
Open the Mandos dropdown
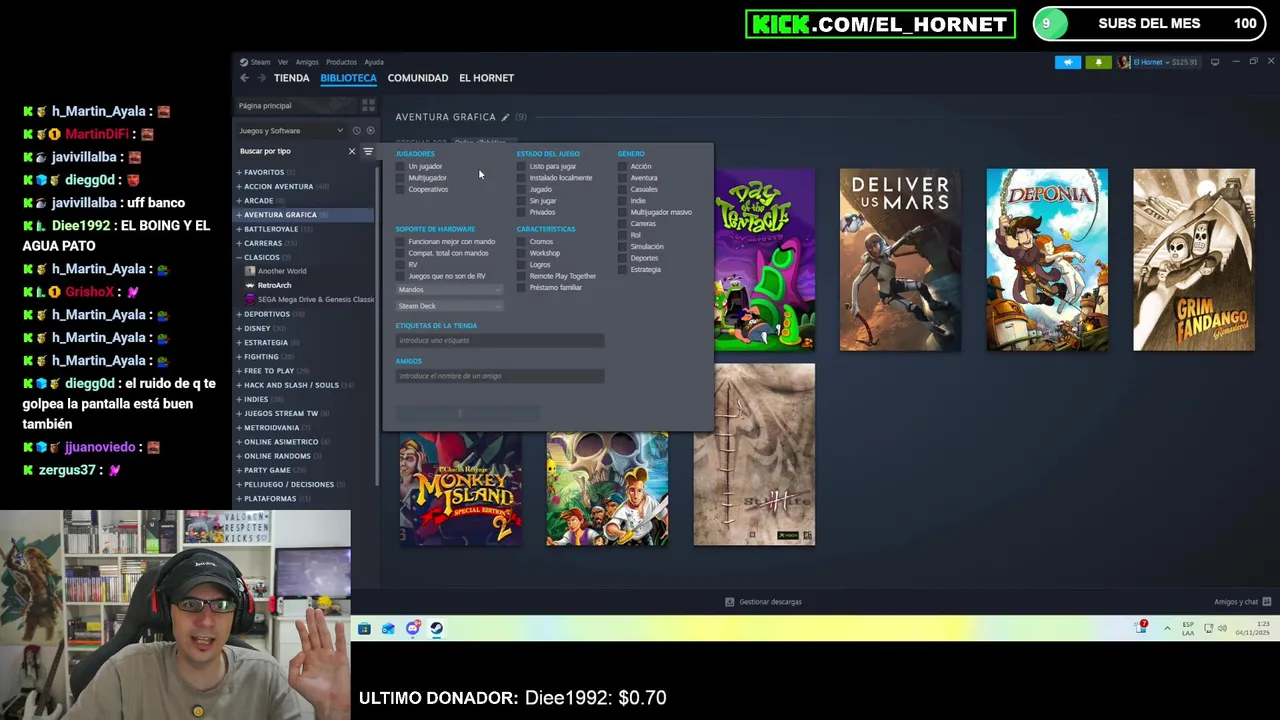pyautogui.click(x=449, y=290)
